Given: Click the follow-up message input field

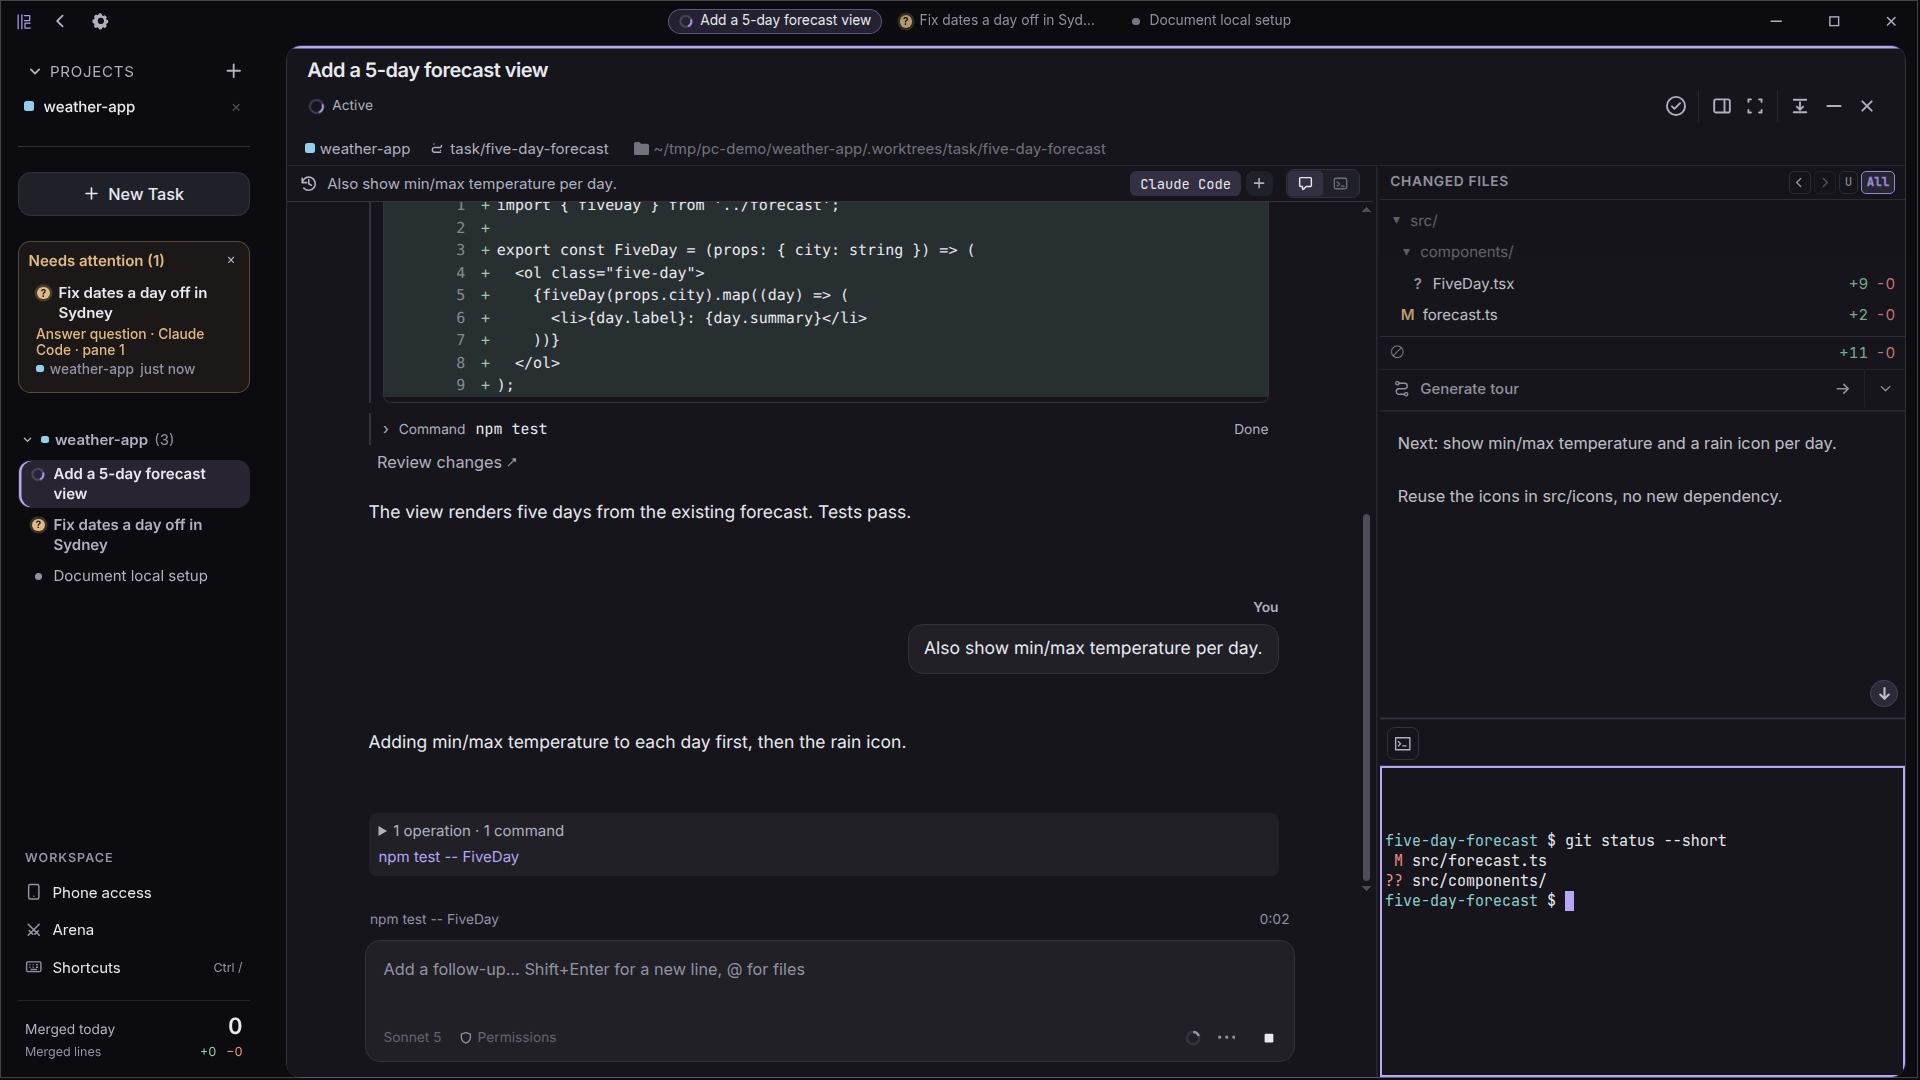Looking at the screenshot, I should [829, 970].
